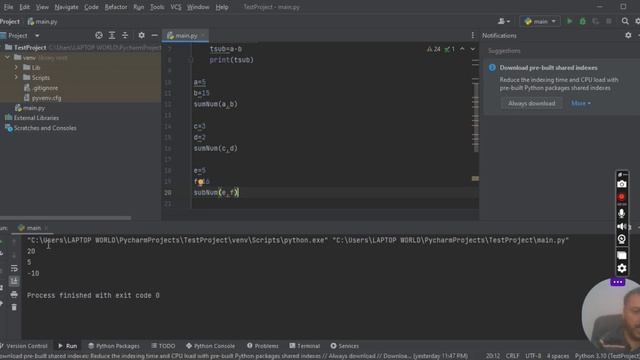Screen dimensions: 640x360
Task: Select main.py file in project tree
Action: tap(30, 108)
